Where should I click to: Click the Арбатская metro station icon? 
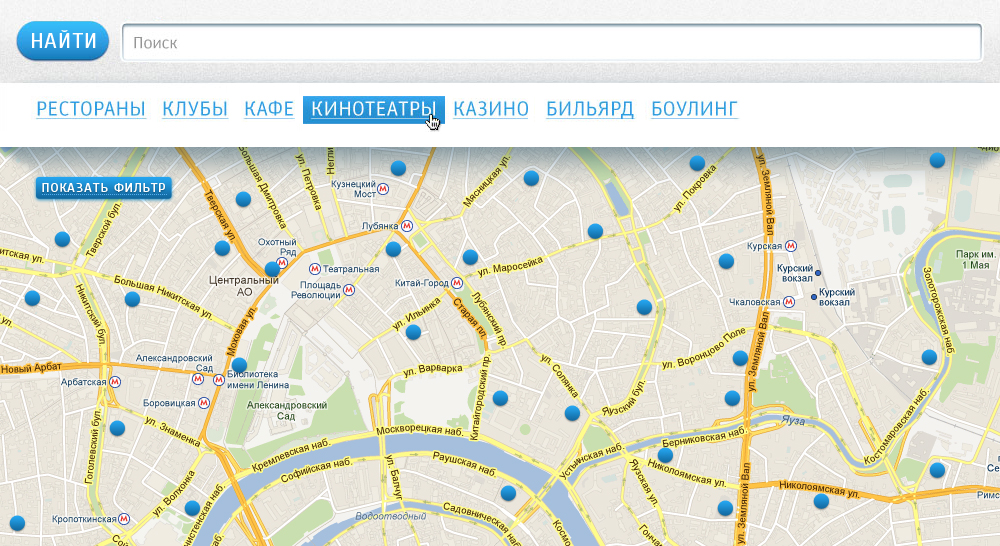115,381
